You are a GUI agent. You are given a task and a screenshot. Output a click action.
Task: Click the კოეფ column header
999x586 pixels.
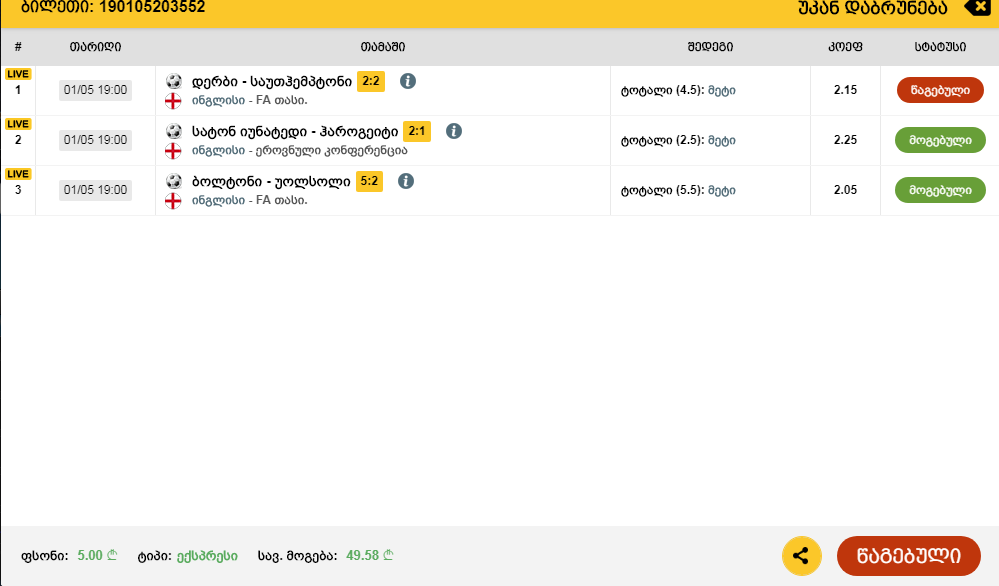[x=845, y=46]
